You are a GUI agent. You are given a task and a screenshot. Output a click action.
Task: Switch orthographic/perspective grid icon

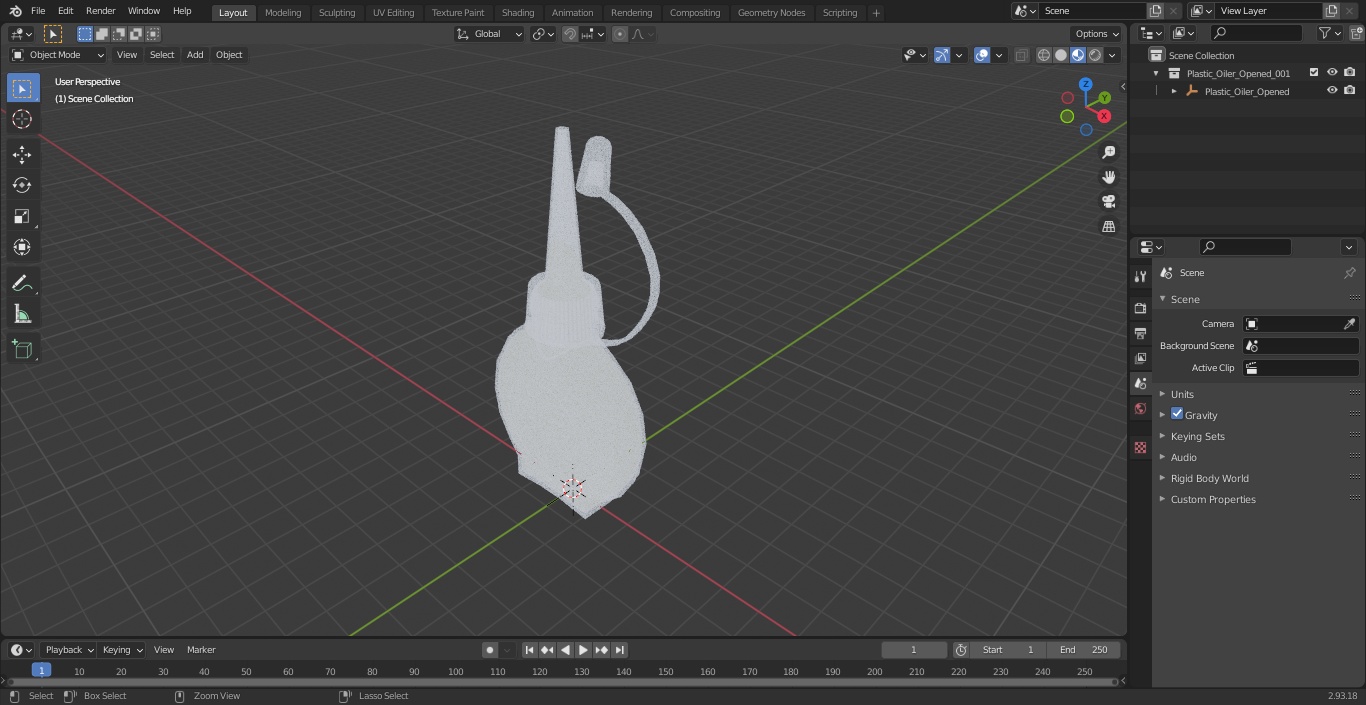point(1108,227)
